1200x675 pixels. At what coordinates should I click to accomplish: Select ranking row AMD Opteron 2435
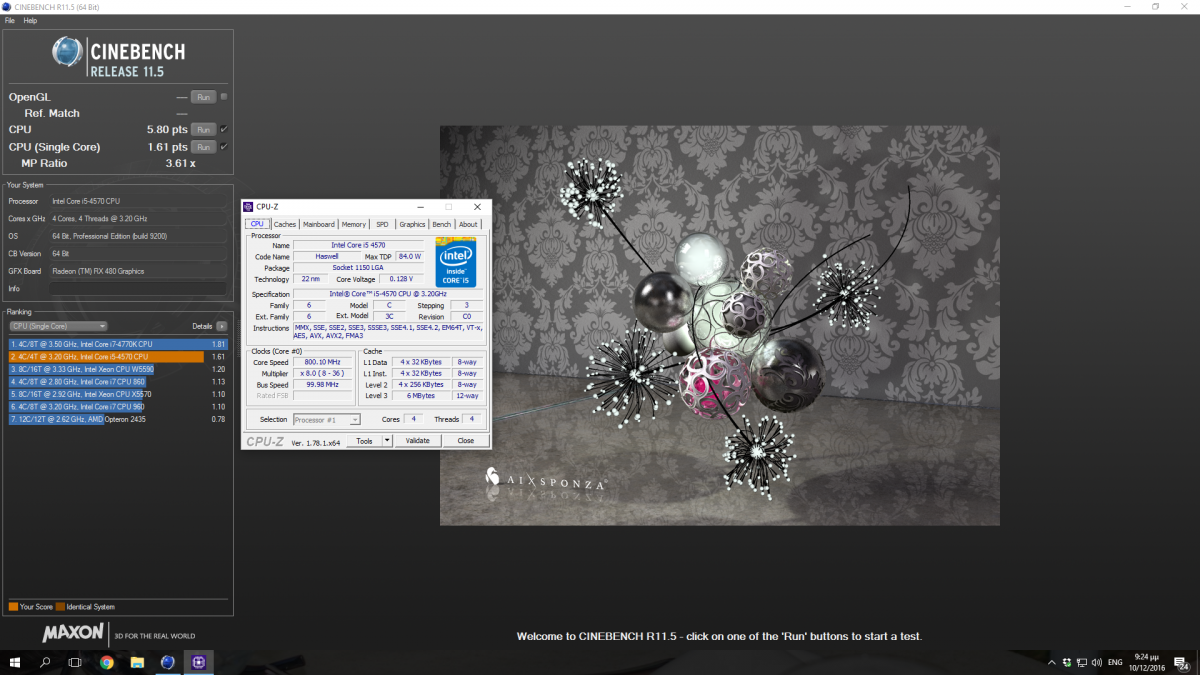tap(118, 419)
